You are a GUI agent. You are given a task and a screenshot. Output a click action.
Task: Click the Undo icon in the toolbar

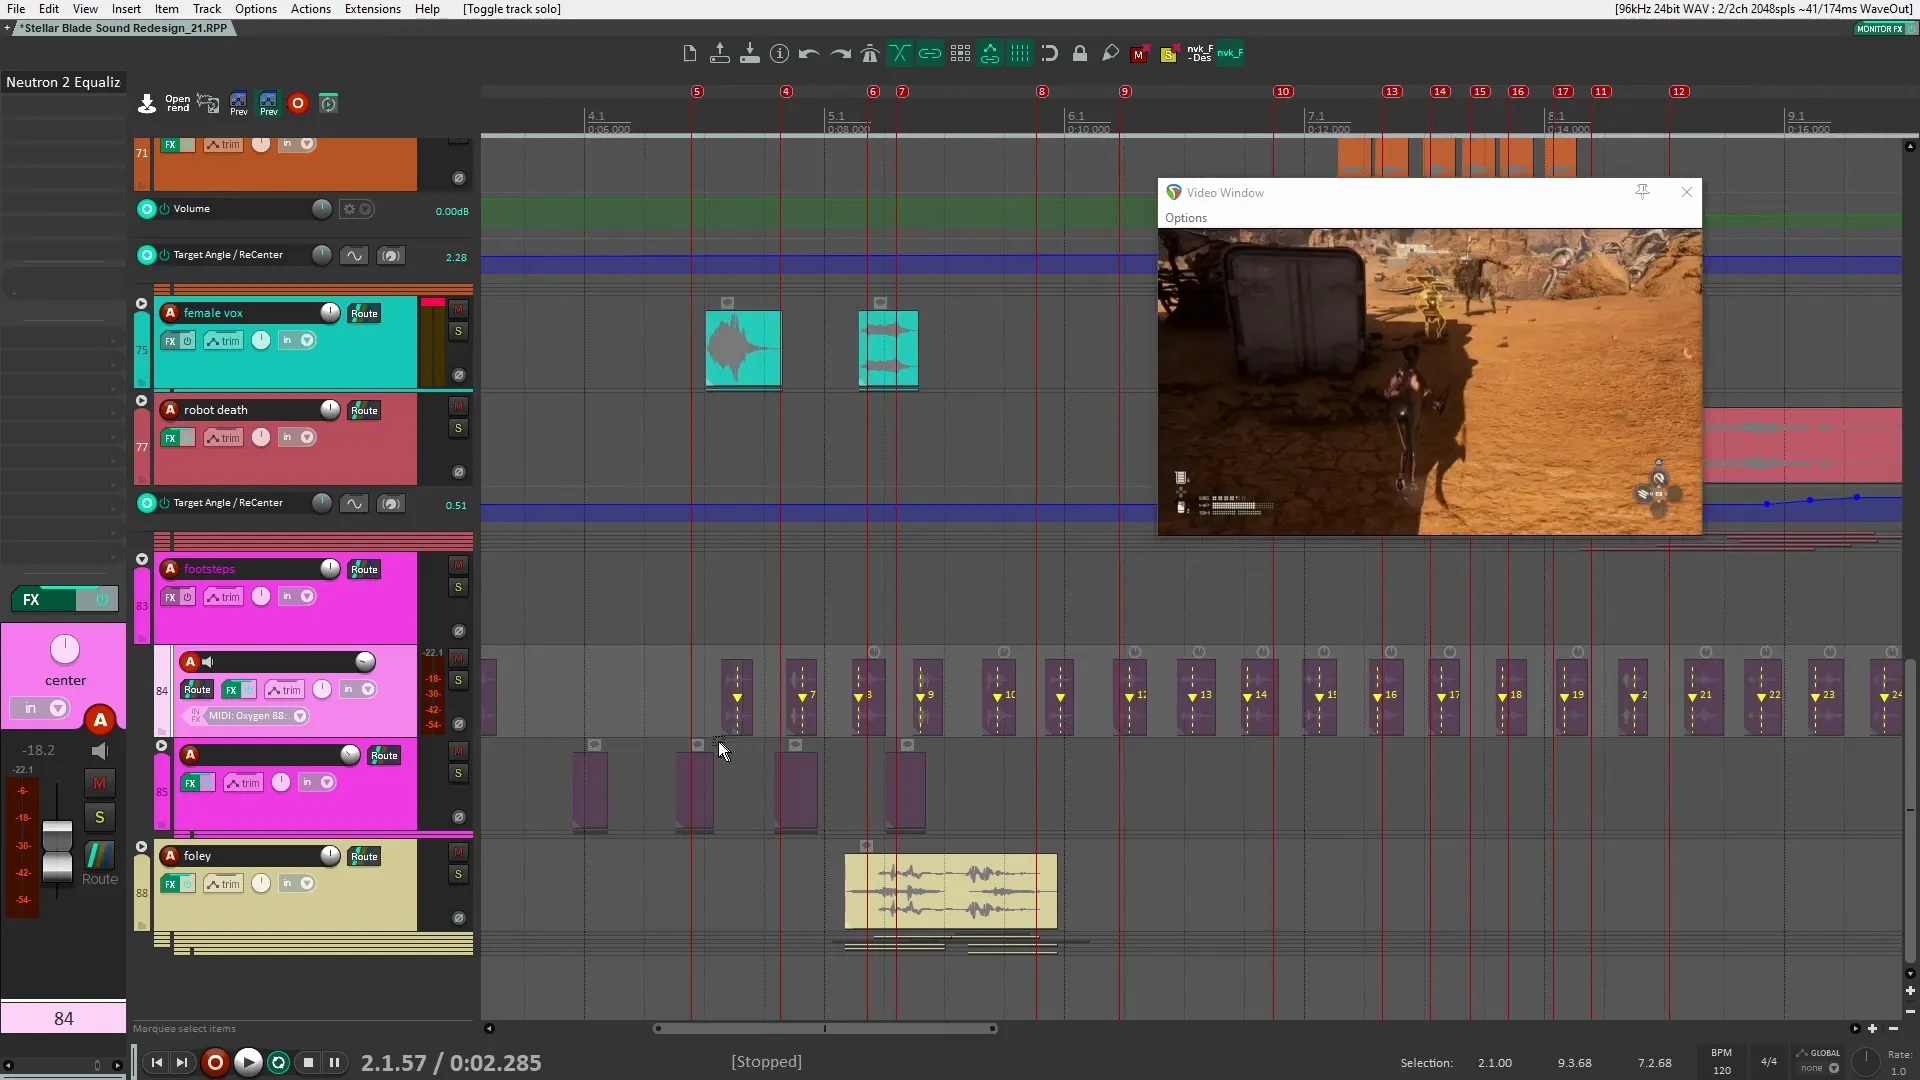(808, 53)
